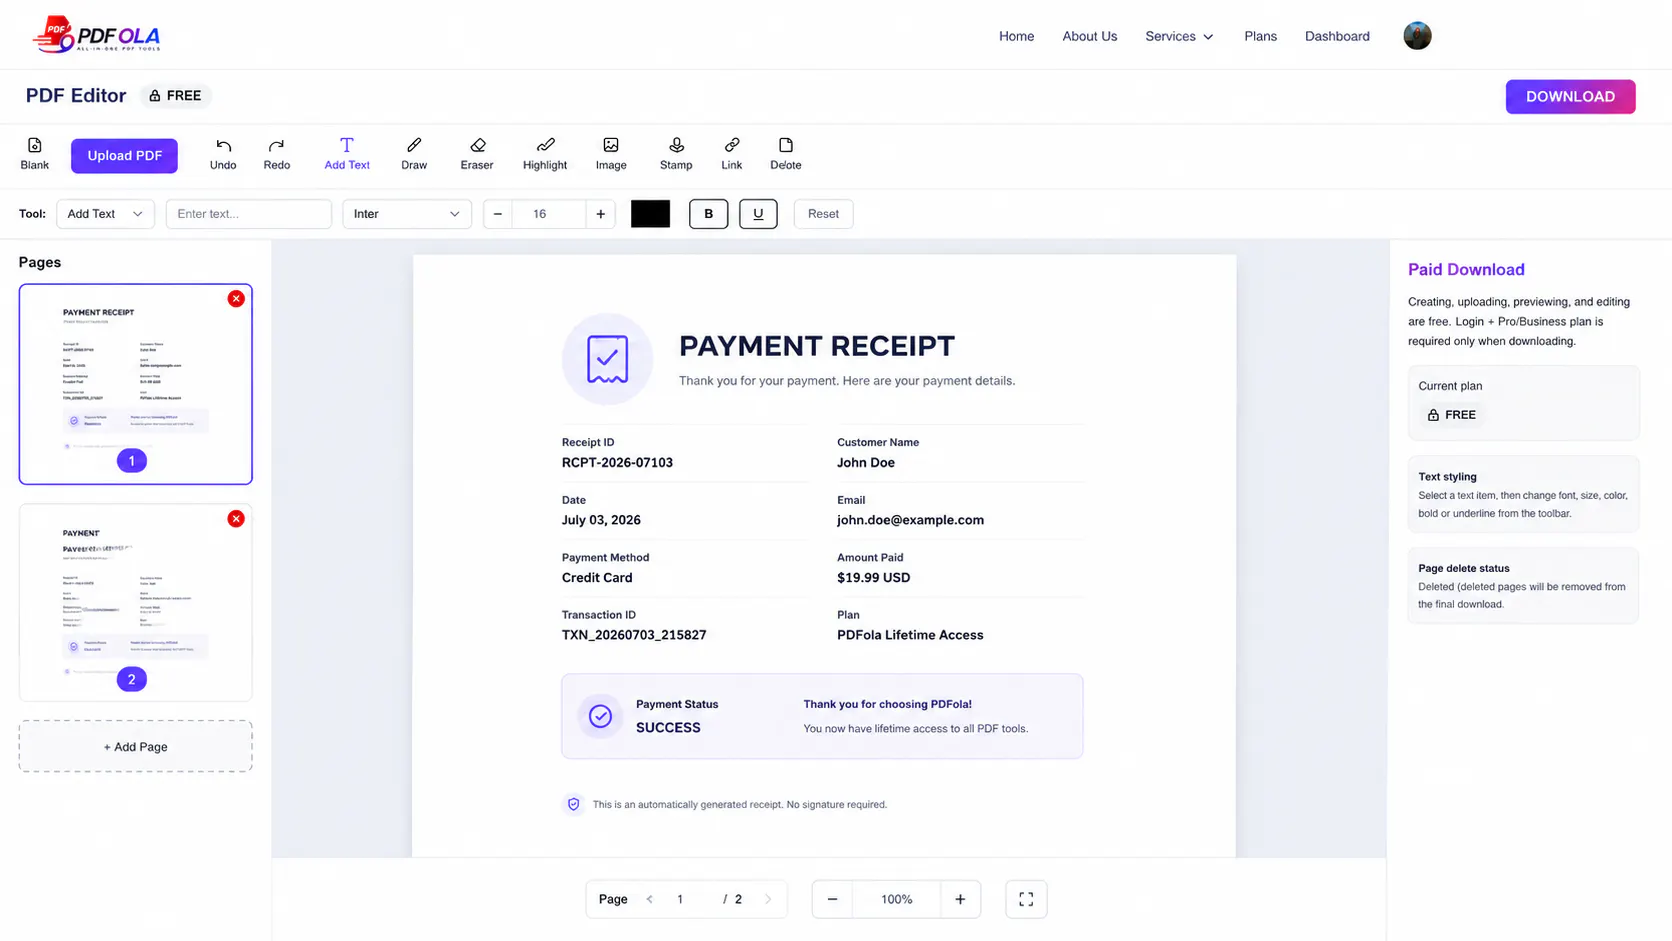The image size is (1672, 941).
Task: Select the Highlight tool
Action: pyautogui.click(x=545, y=154)
